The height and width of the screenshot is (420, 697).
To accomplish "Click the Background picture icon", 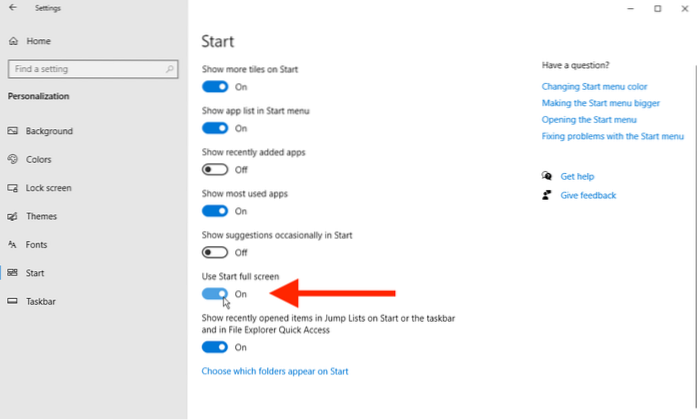I will tap(12, 131).
